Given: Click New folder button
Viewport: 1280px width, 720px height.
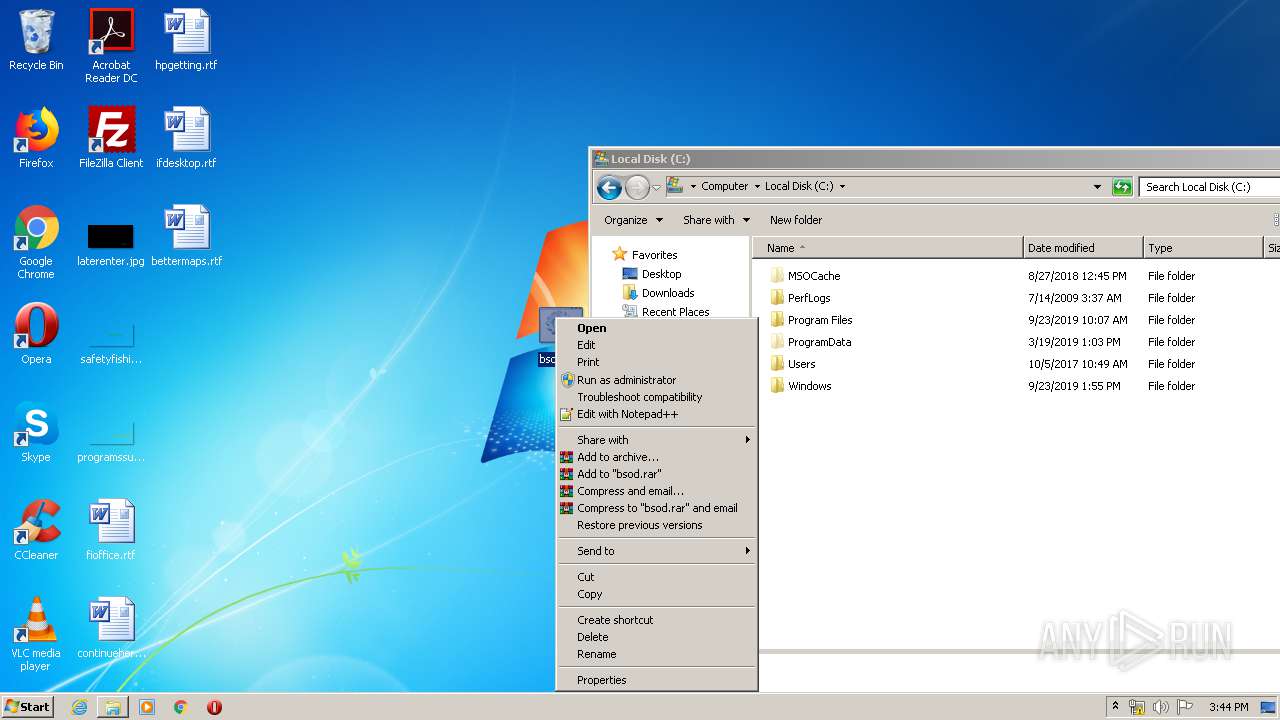Looking at the screenshot, I should point(796,220).
